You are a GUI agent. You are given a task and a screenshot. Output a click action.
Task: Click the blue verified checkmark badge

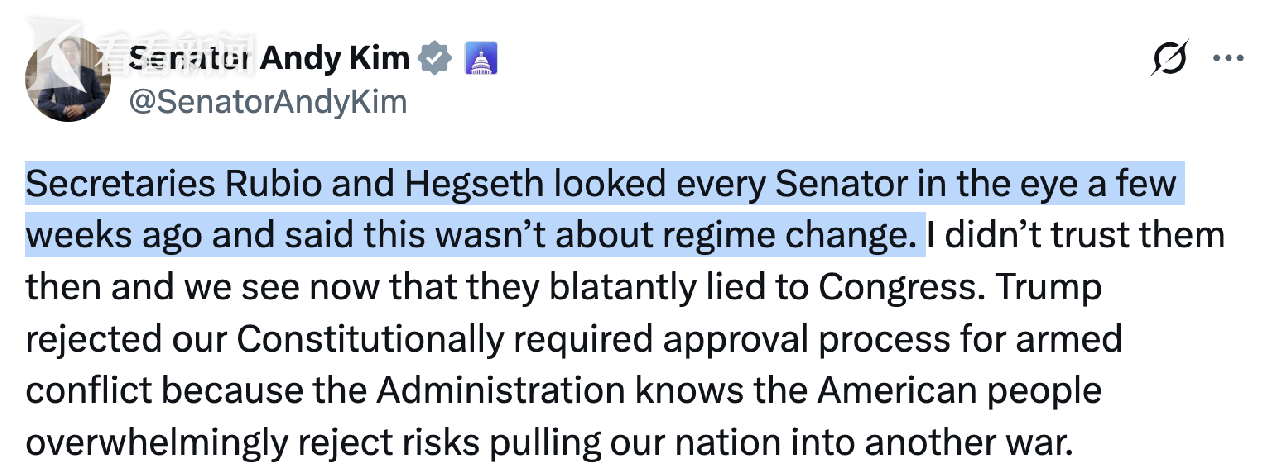436,59
